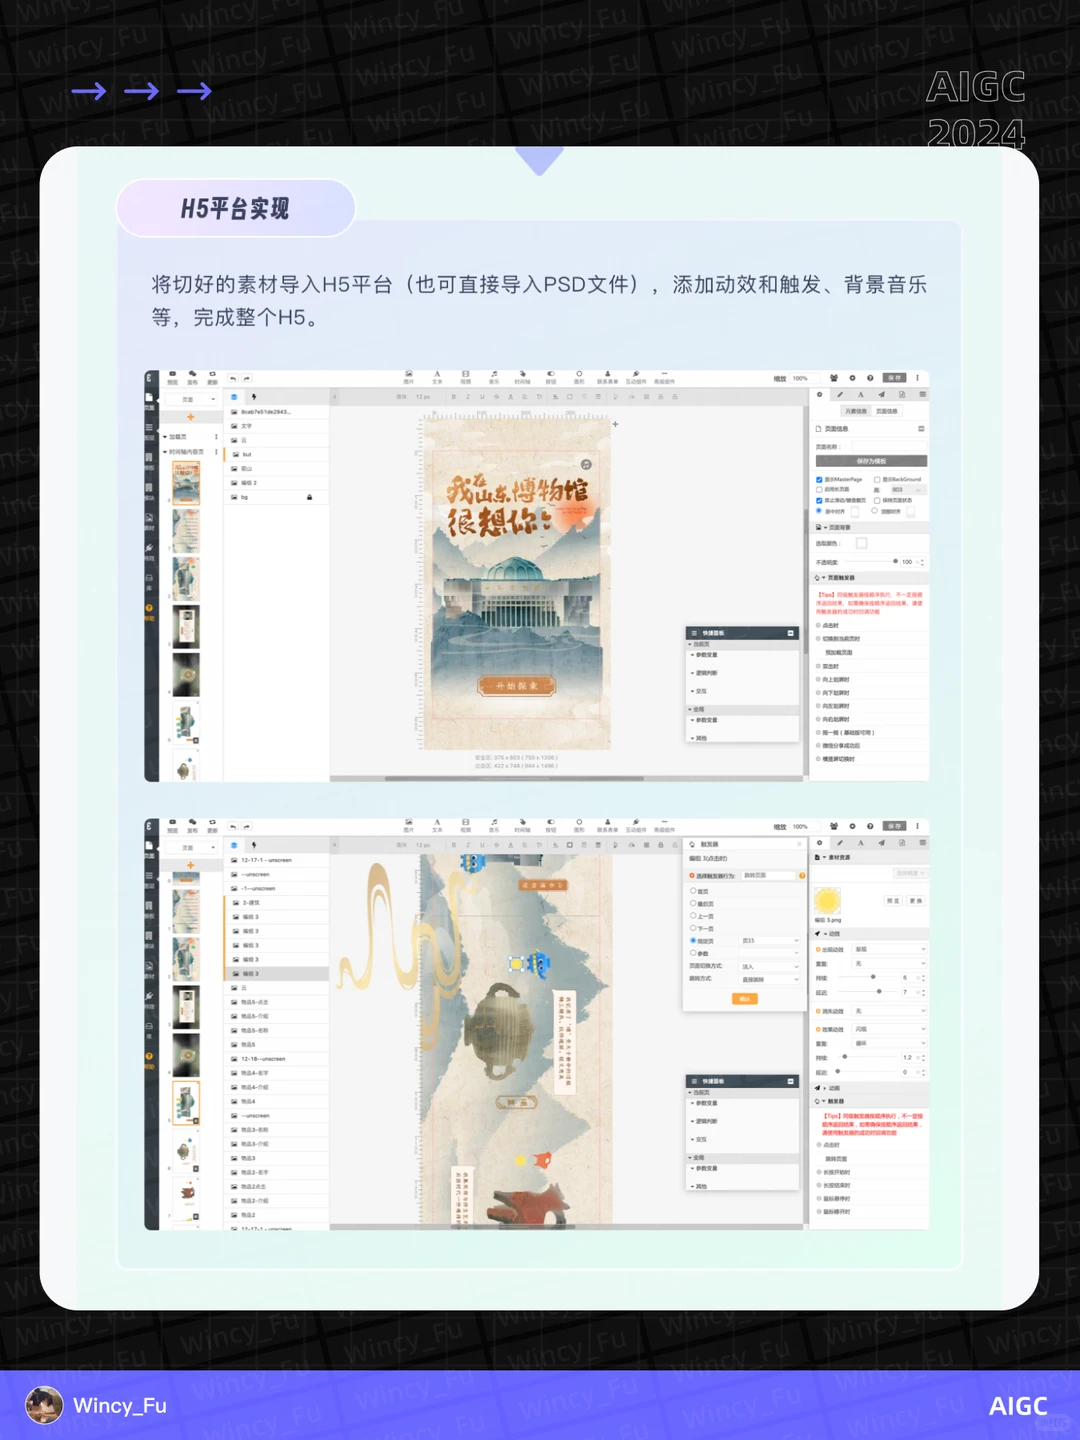
Task: Click 更换 button beside sun asset
Action: pos(916,901)
